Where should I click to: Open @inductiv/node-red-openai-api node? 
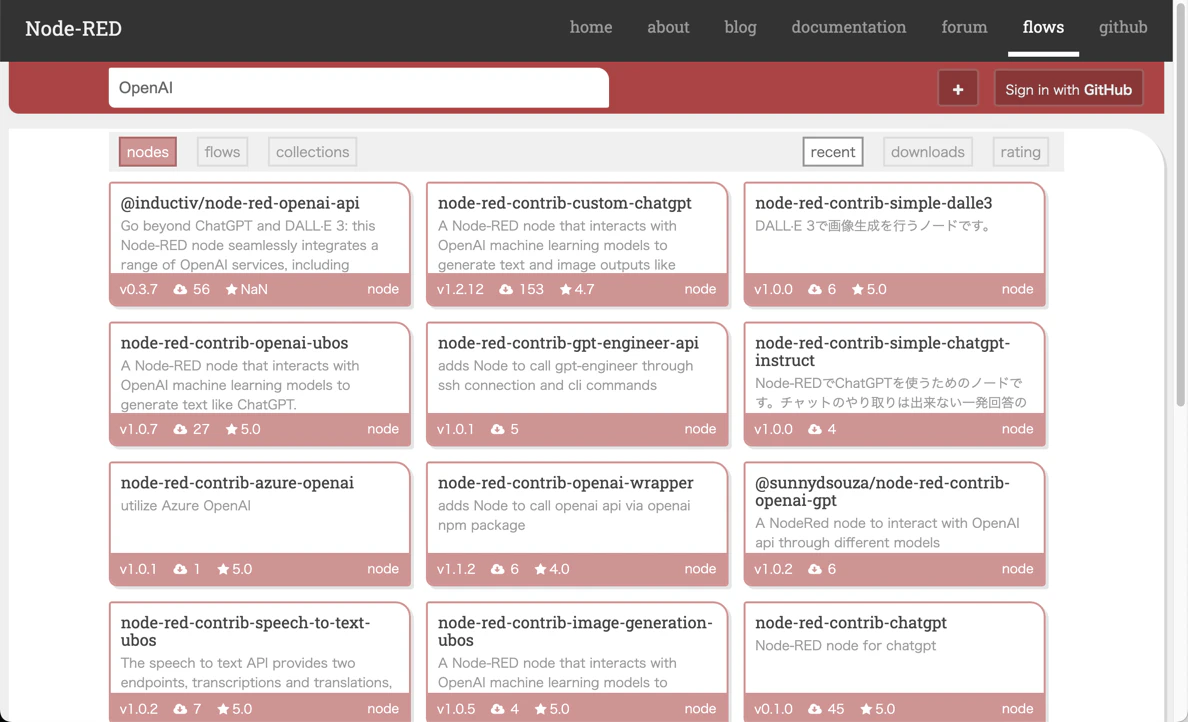(240, 203)
